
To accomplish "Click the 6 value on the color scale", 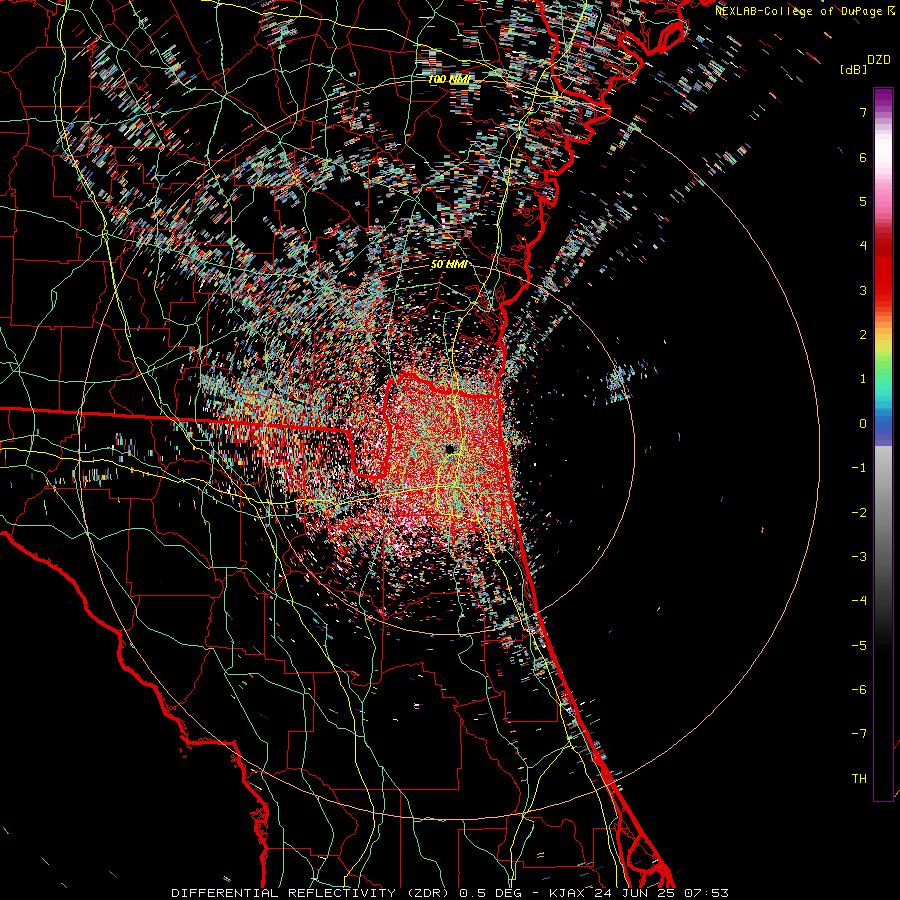I will pyautogui.click(x=863, y=157).
